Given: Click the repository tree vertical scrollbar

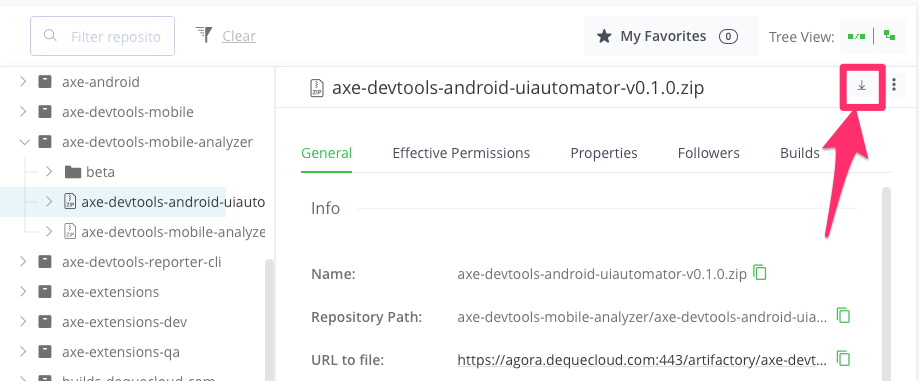Looking at the screenshot, I should 269,319.
